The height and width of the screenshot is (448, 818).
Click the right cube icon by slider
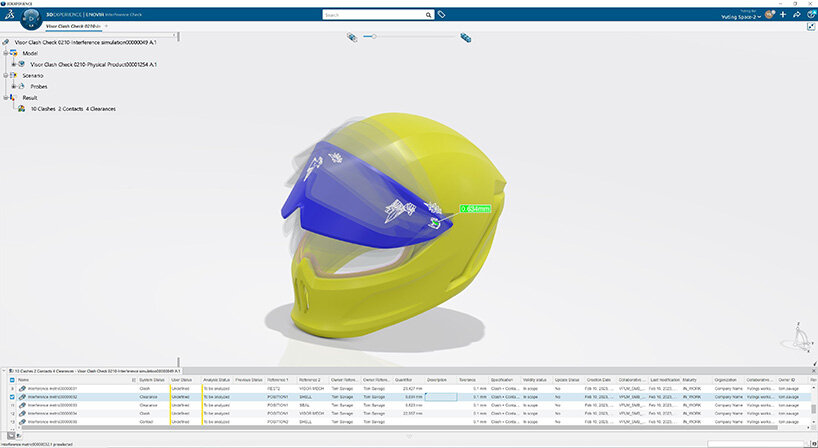tap(465, 37)
